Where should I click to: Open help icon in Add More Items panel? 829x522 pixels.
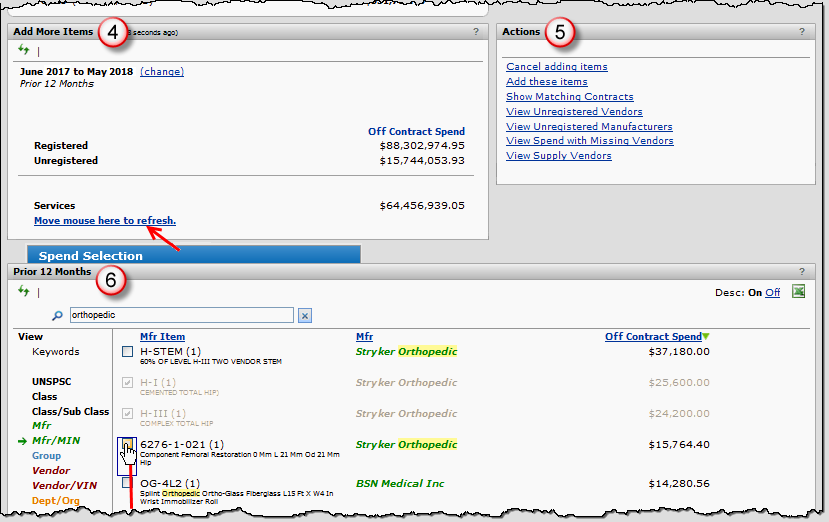pyautogui.click(x=476, y=32)
